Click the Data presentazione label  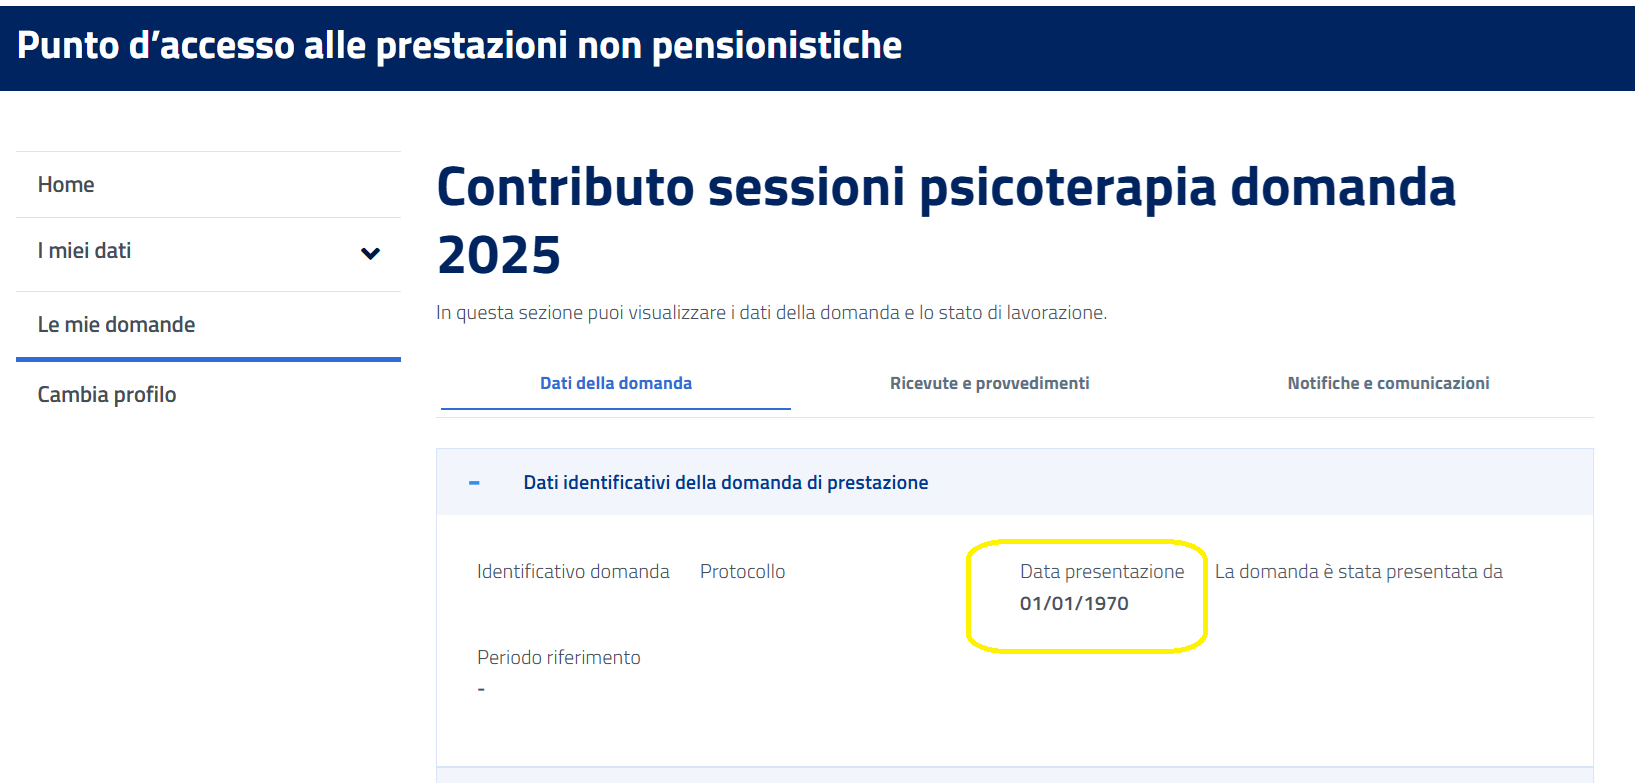[1102, 572]
